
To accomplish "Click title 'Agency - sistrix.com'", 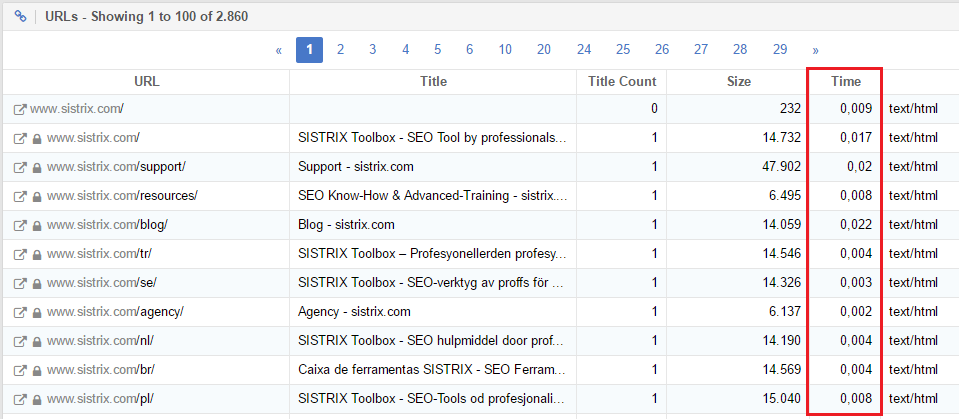I will (x=354, y=312).
